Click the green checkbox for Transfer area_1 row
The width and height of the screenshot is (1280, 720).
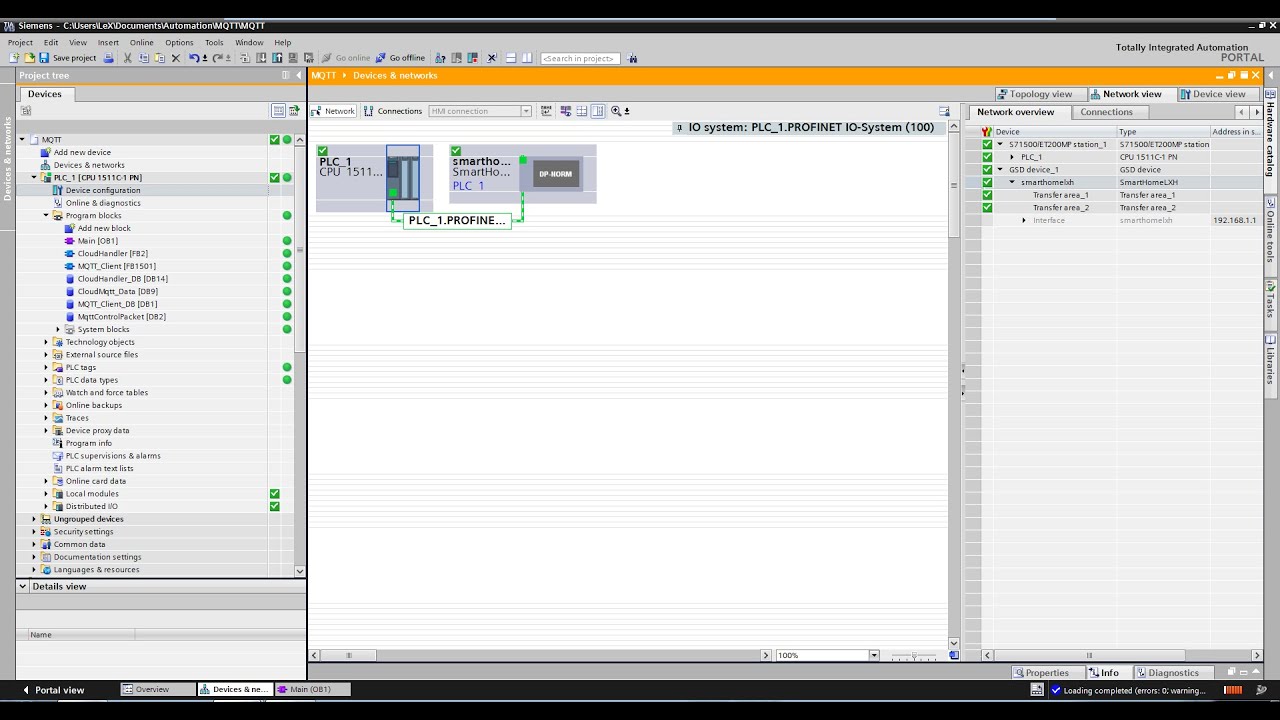(987, 195)
